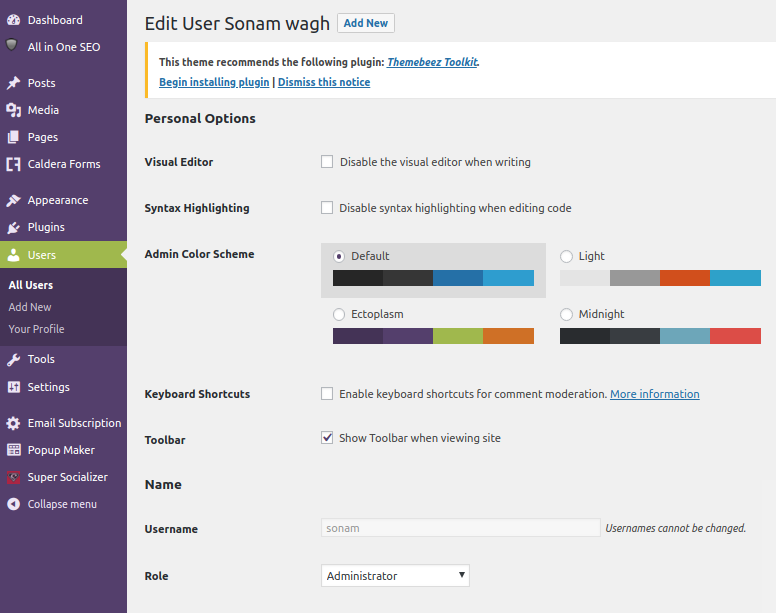This screenshot has width=776, height=613.
Task: Follow the Begin installing plugin link
Action: coord(214,82)
